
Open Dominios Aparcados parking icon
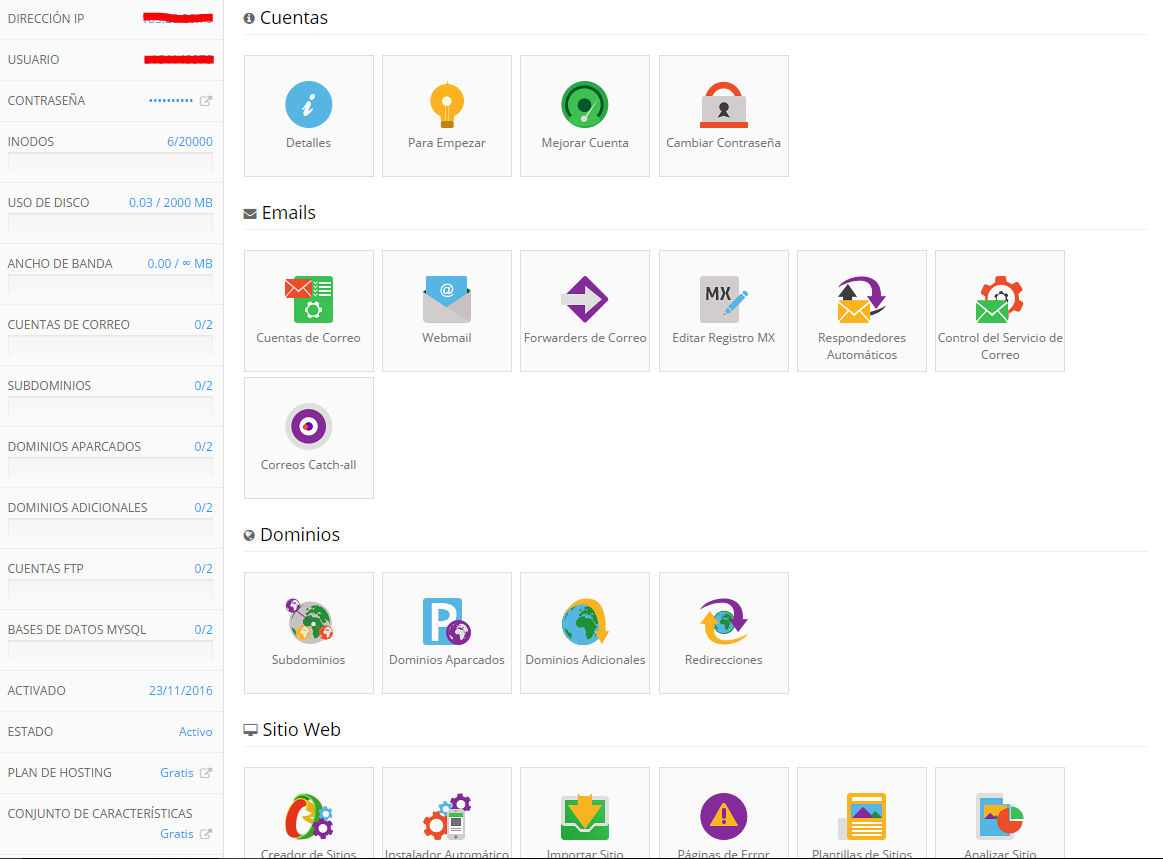[446, 622]
